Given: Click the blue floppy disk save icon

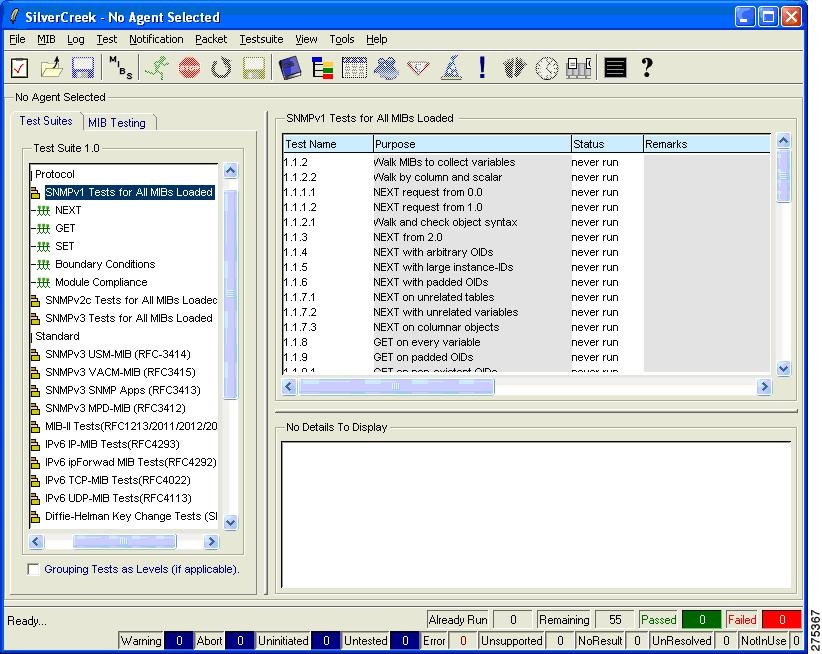Looking at the screenshot, I should point(83,68).
